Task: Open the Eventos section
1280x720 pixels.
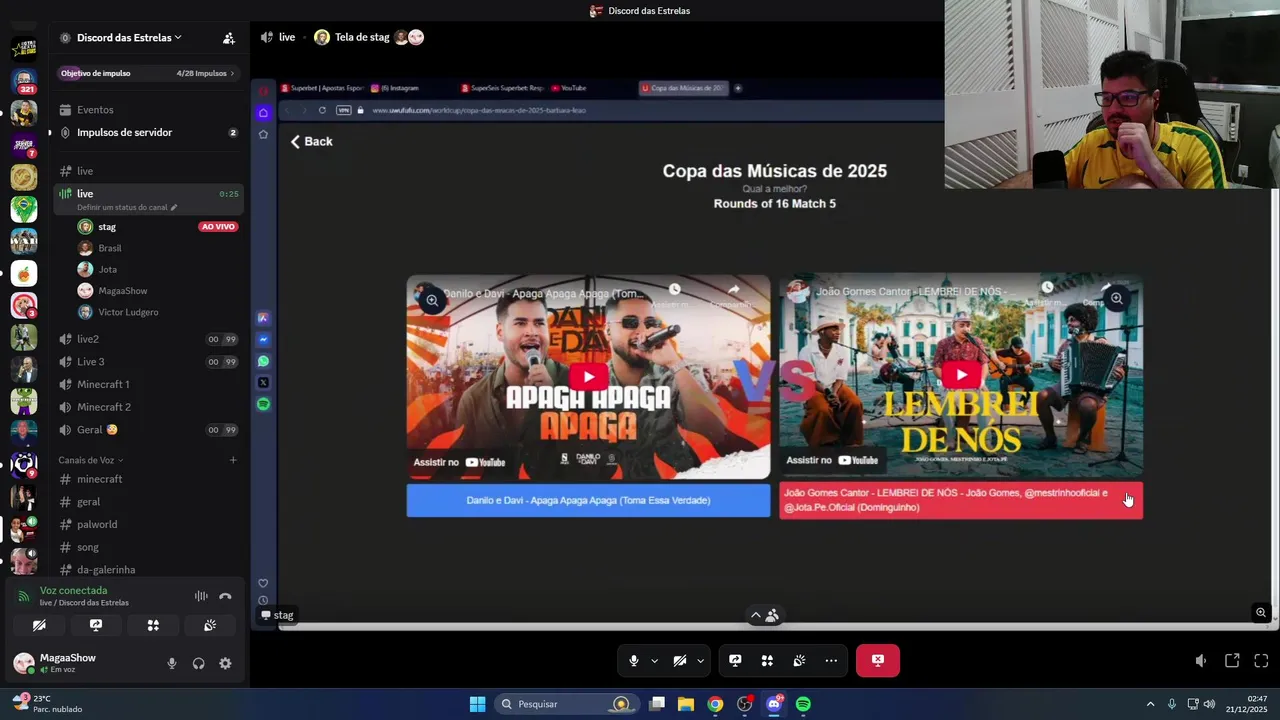Action: click(147, 110)
